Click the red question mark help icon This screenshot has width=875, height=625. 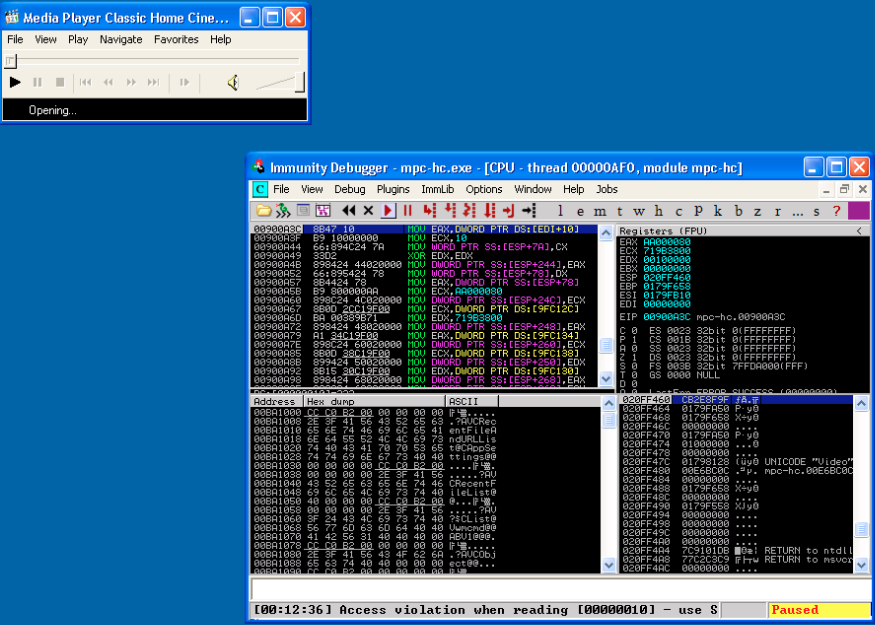tap(835, 210)
